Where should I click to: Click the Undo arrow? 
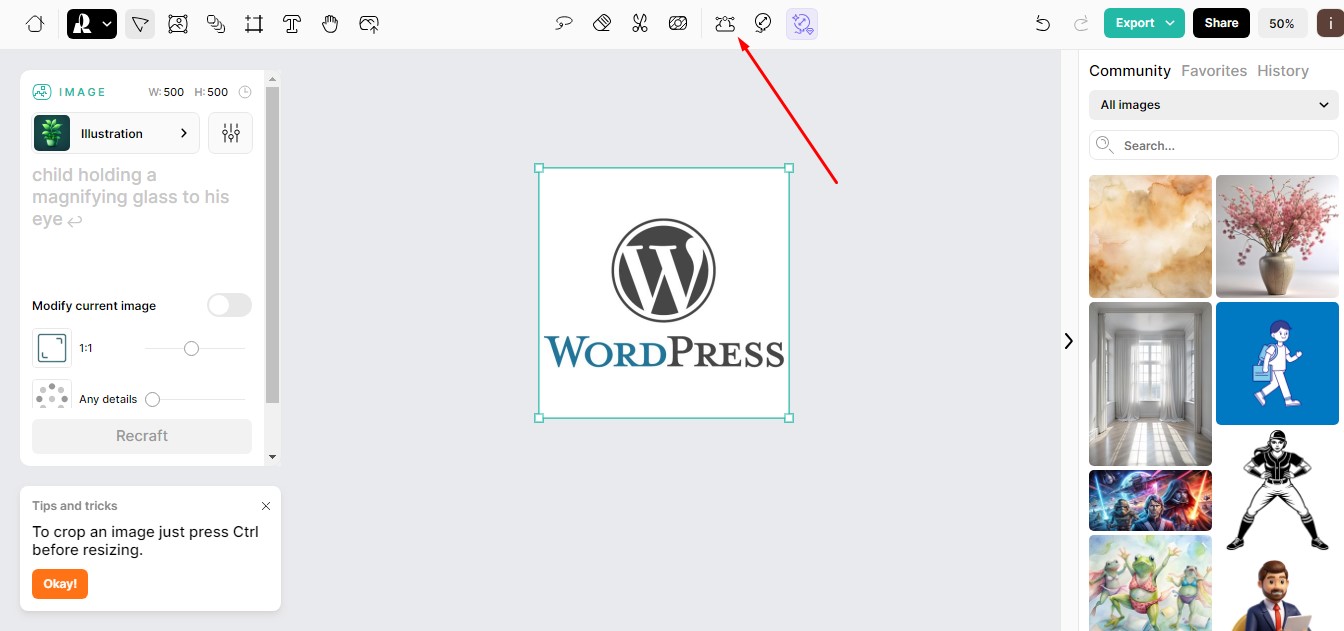click(1042, 22)
